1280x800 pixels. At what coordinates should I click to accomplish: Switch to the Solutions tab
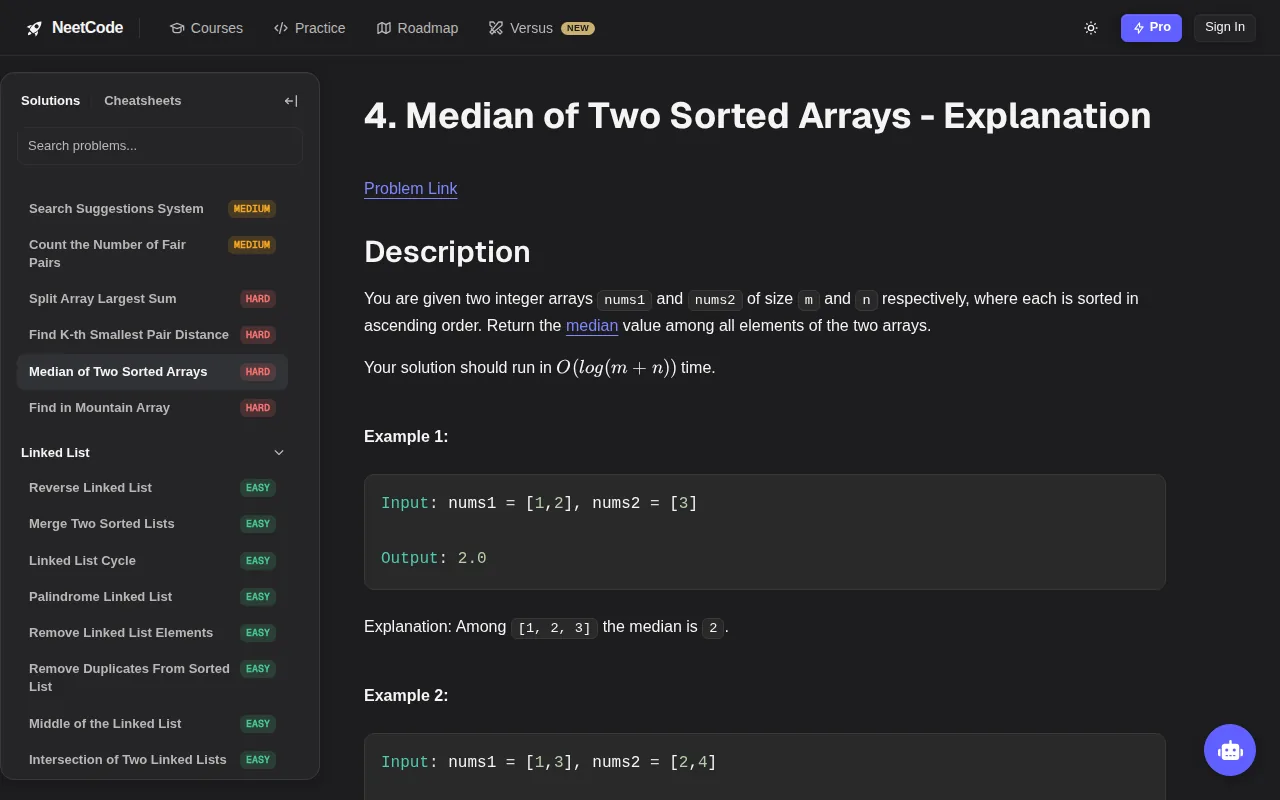tap(50, 101)
